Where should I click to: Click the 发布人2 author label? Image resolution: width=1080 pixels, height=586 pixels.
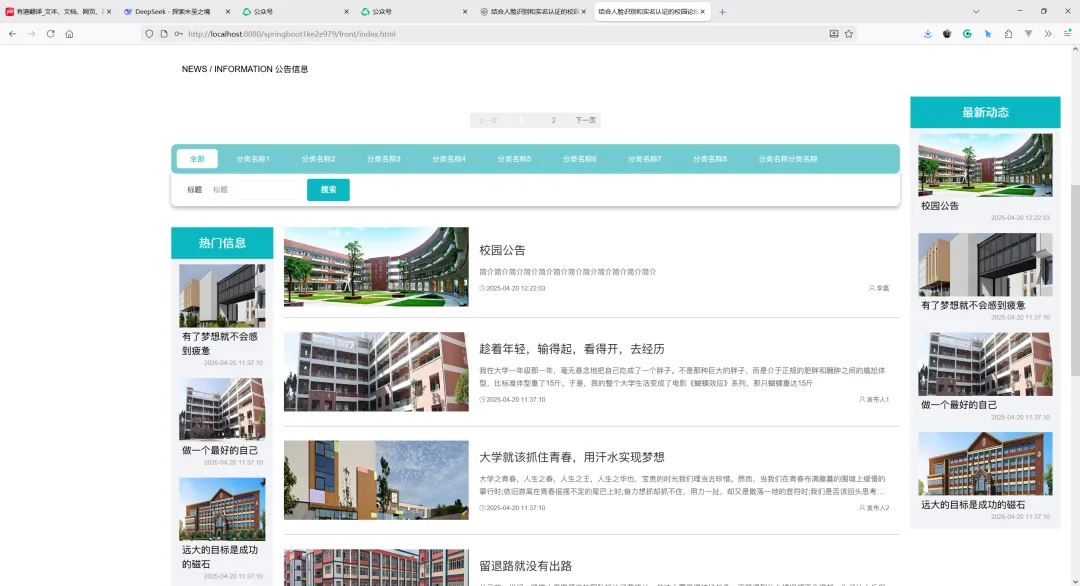873,507
